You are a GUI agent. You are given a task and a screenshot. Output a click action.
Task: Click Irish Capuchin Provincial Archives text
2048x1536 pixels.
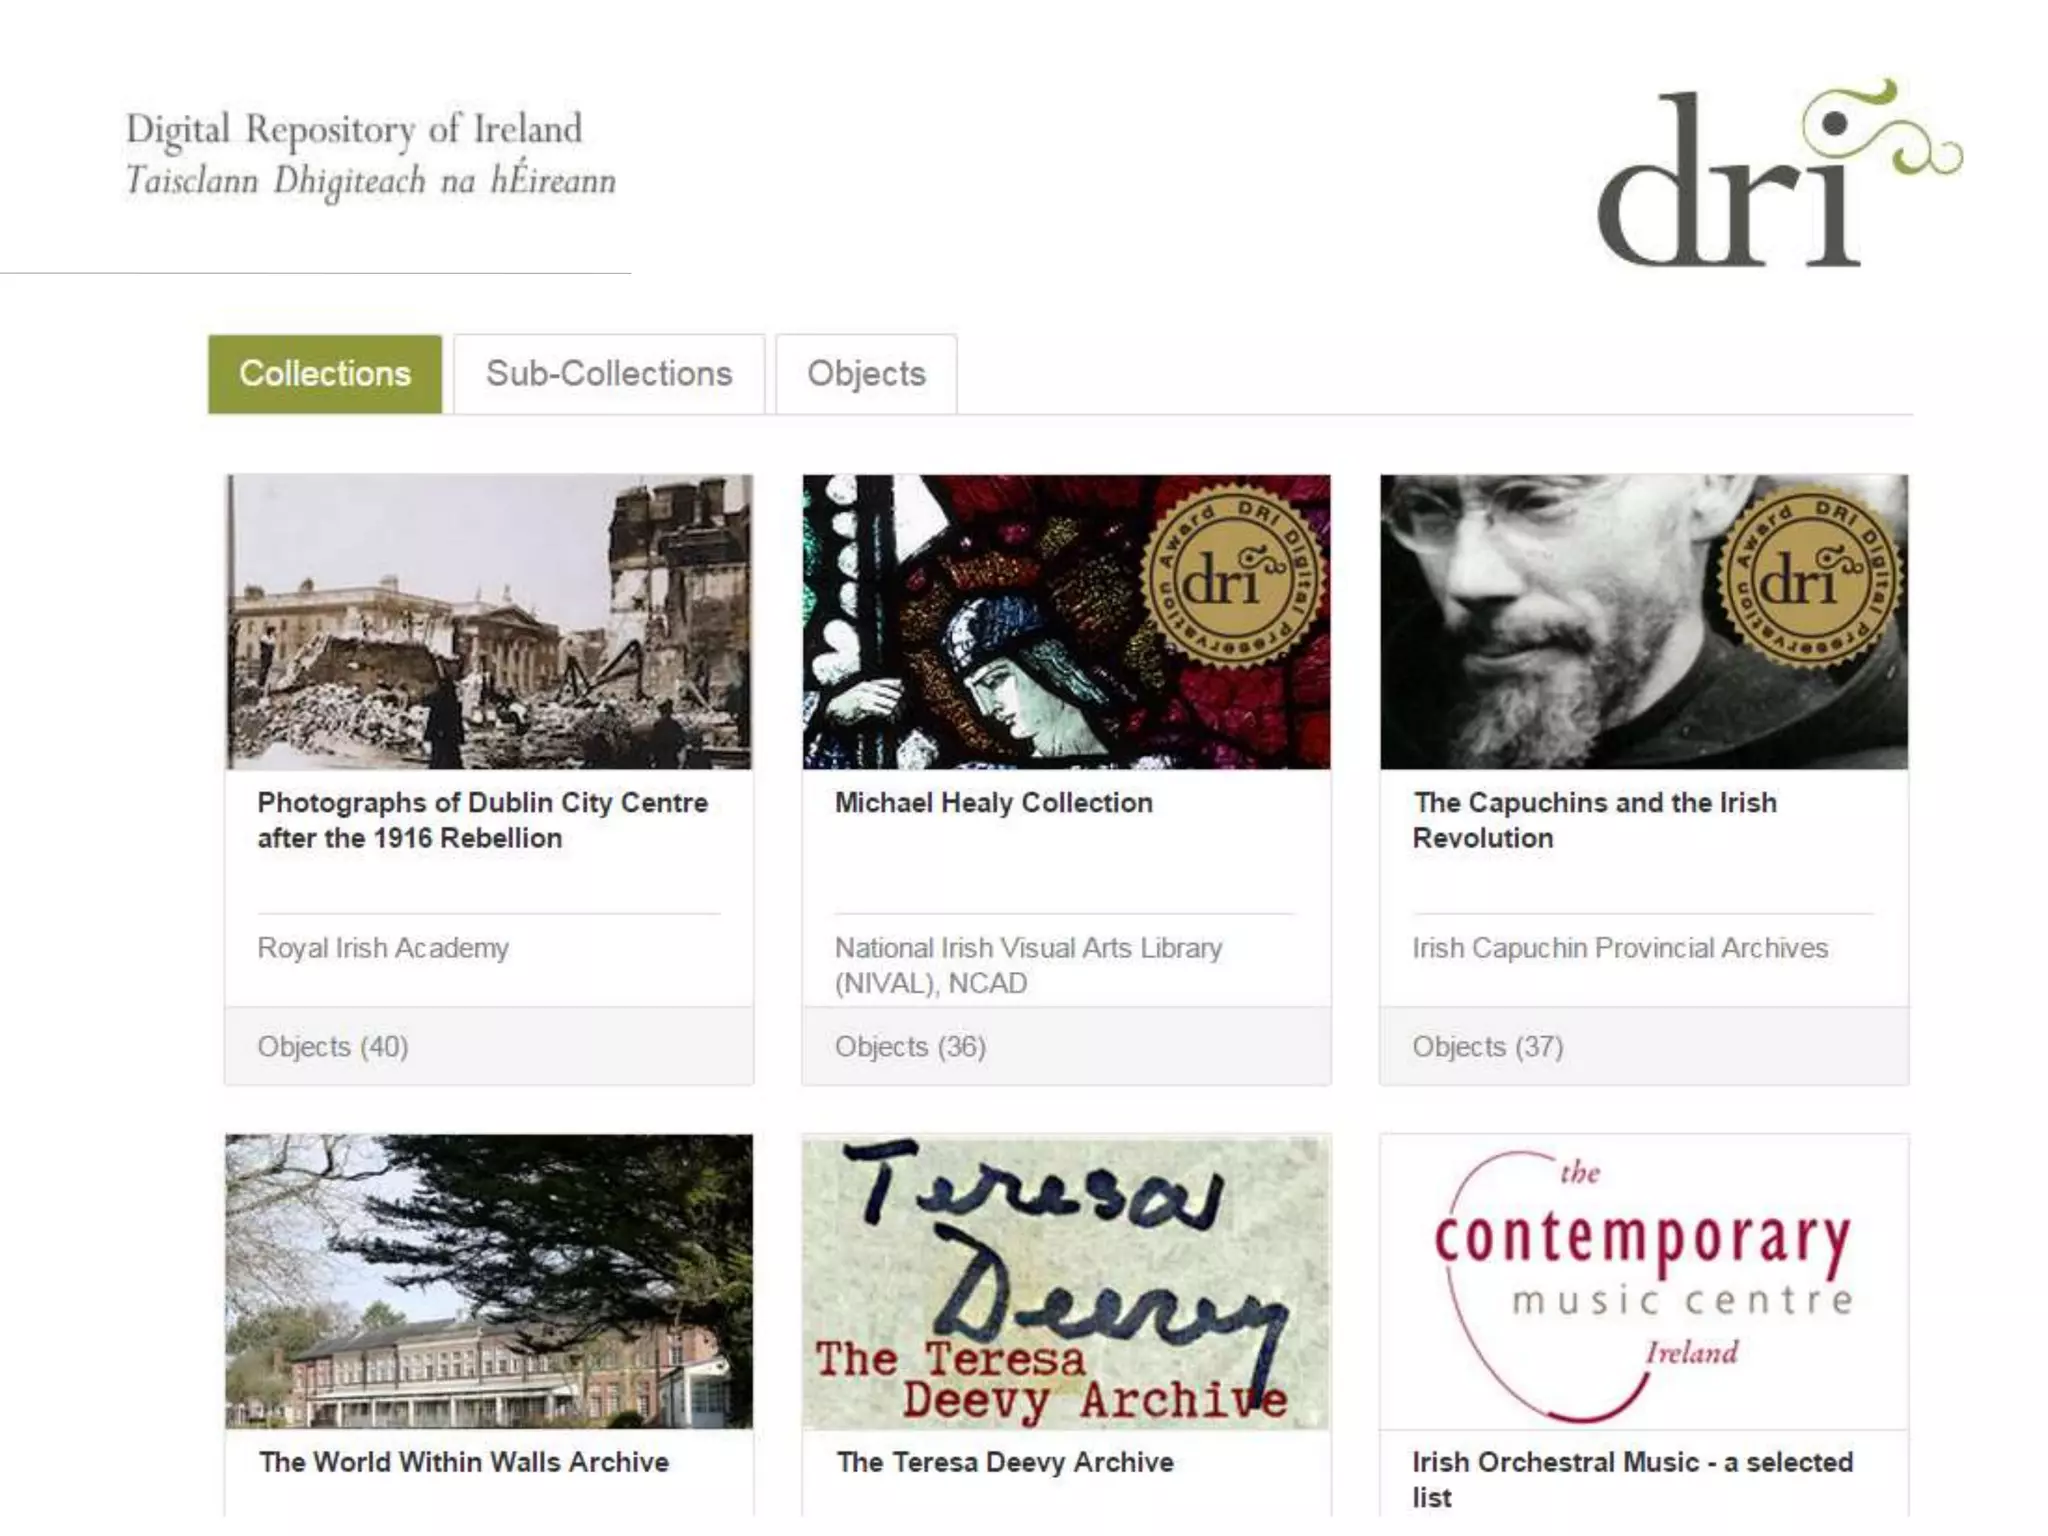(x=1619, y=948)
